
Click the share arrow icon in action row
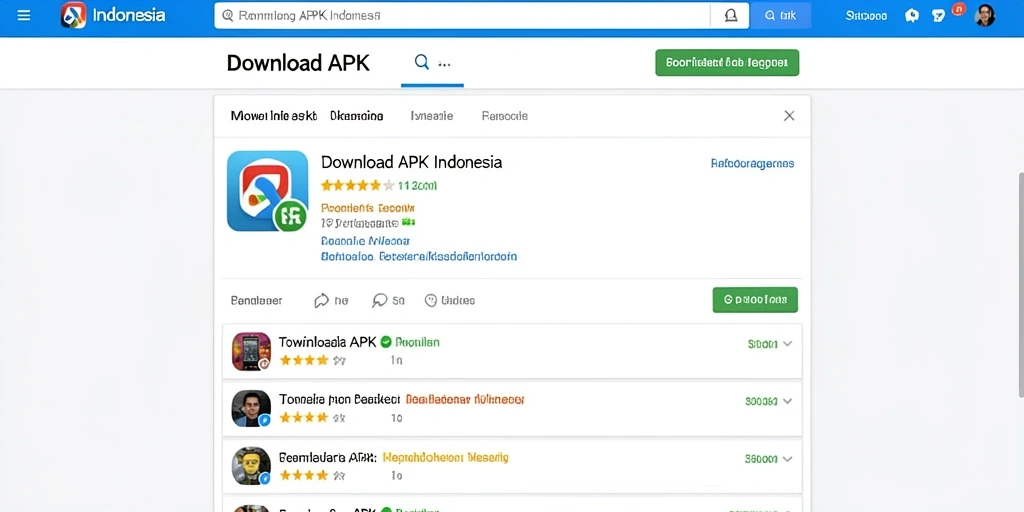coord(321,300)
